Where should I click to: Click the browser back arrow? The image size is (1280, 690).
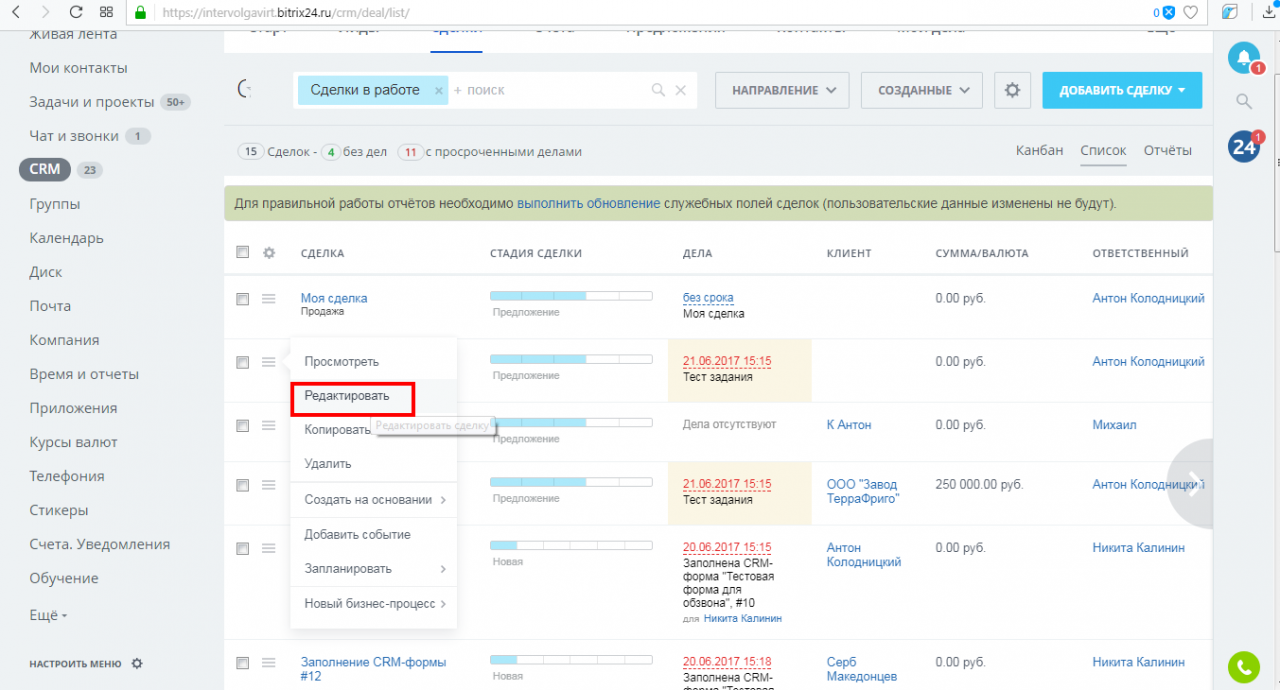pos(17,12)
